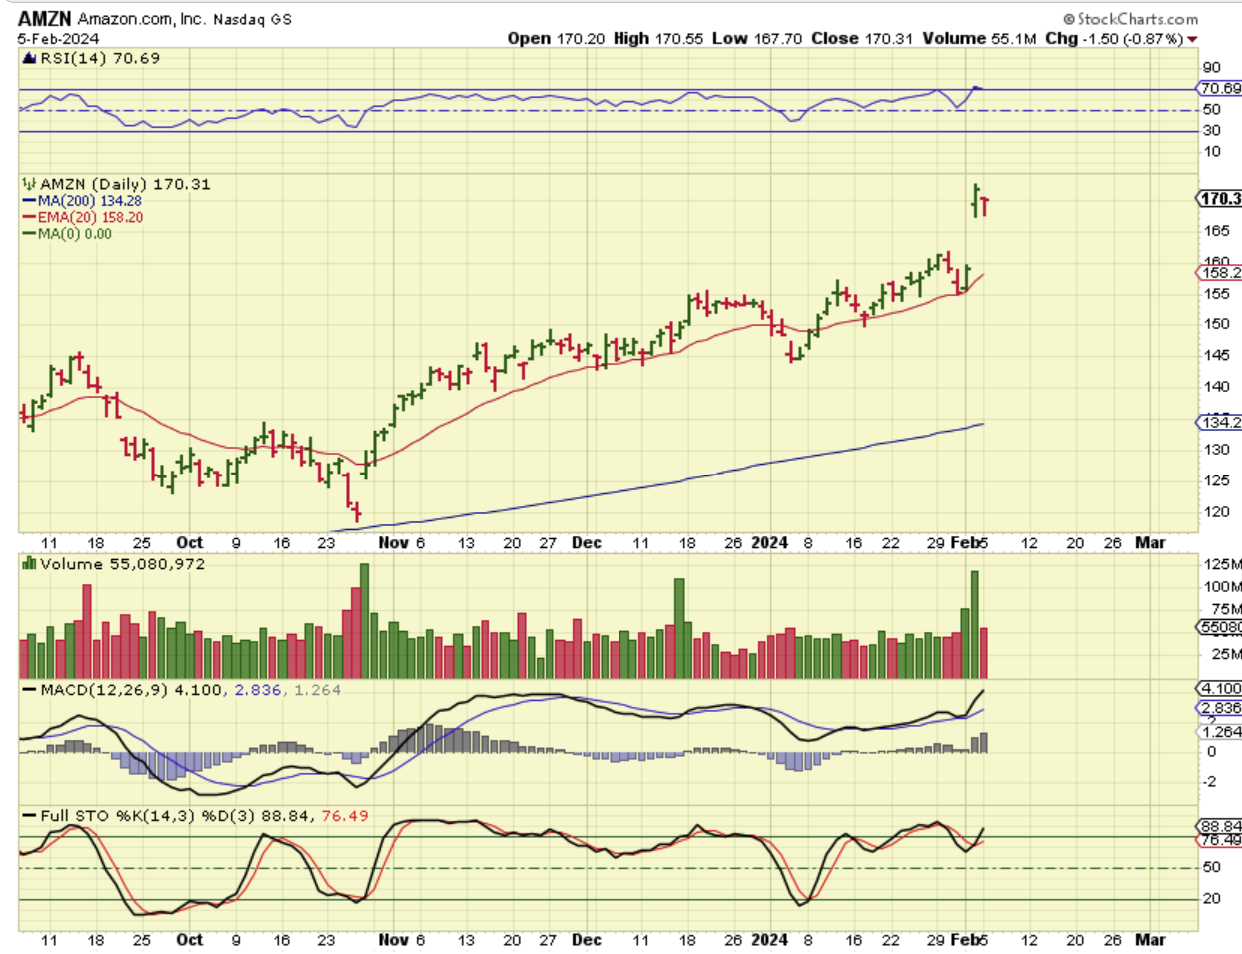Click the final red price bar for Feb 5
This screenshot has width=1242, height=954.
coord(985,206)
